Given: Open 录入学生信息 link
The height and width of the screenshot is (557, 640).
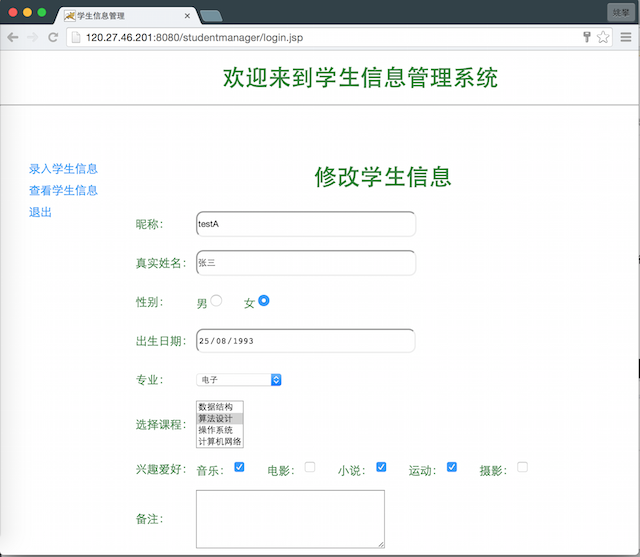Looking at the screenshot, I should [x=63, y=169].
